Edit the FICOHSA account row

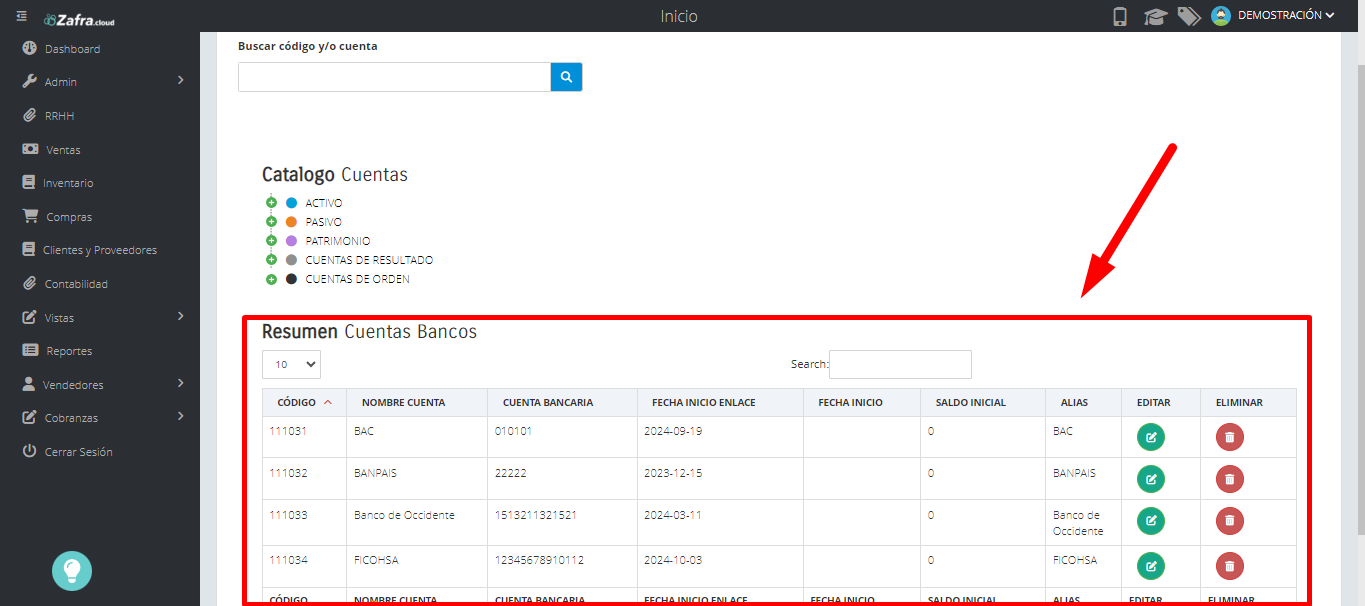pyautogui.click(x=1151, y=566)
